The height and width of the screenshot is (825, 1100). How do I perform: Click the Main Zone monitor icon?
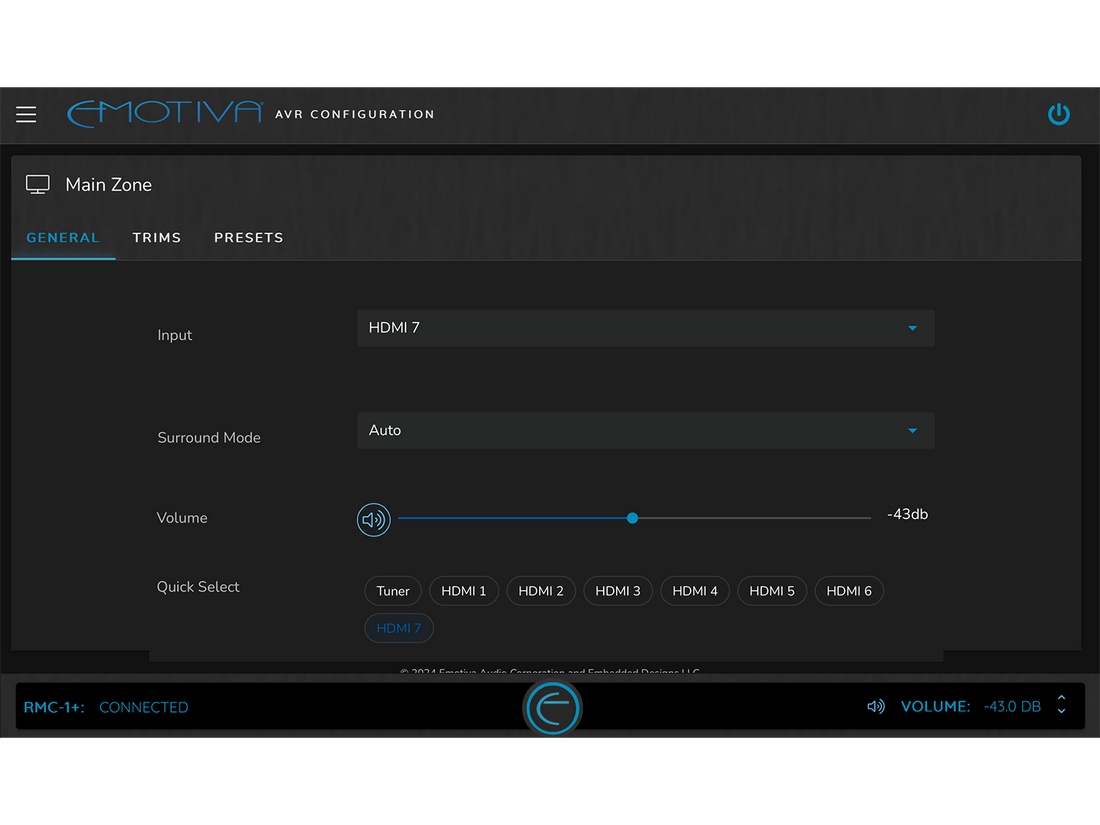tap(38, 185)
